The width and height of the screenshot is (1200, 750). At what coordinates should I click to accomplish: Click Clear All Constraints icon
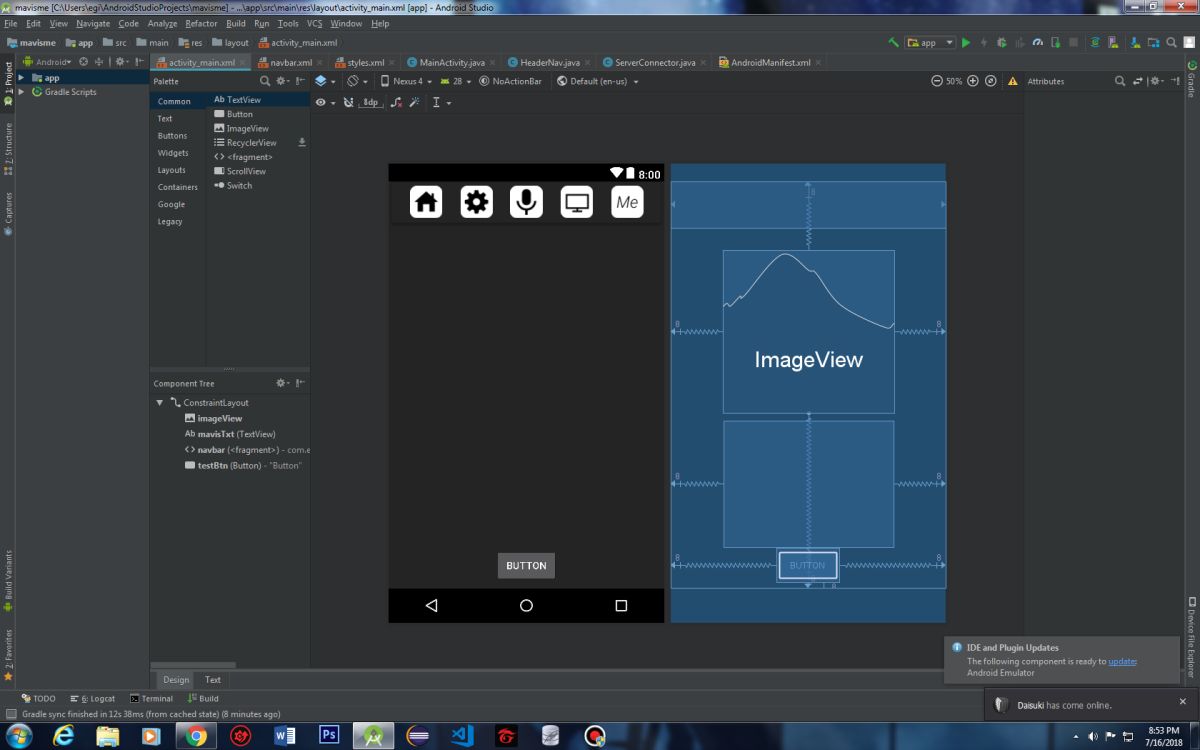396,102
